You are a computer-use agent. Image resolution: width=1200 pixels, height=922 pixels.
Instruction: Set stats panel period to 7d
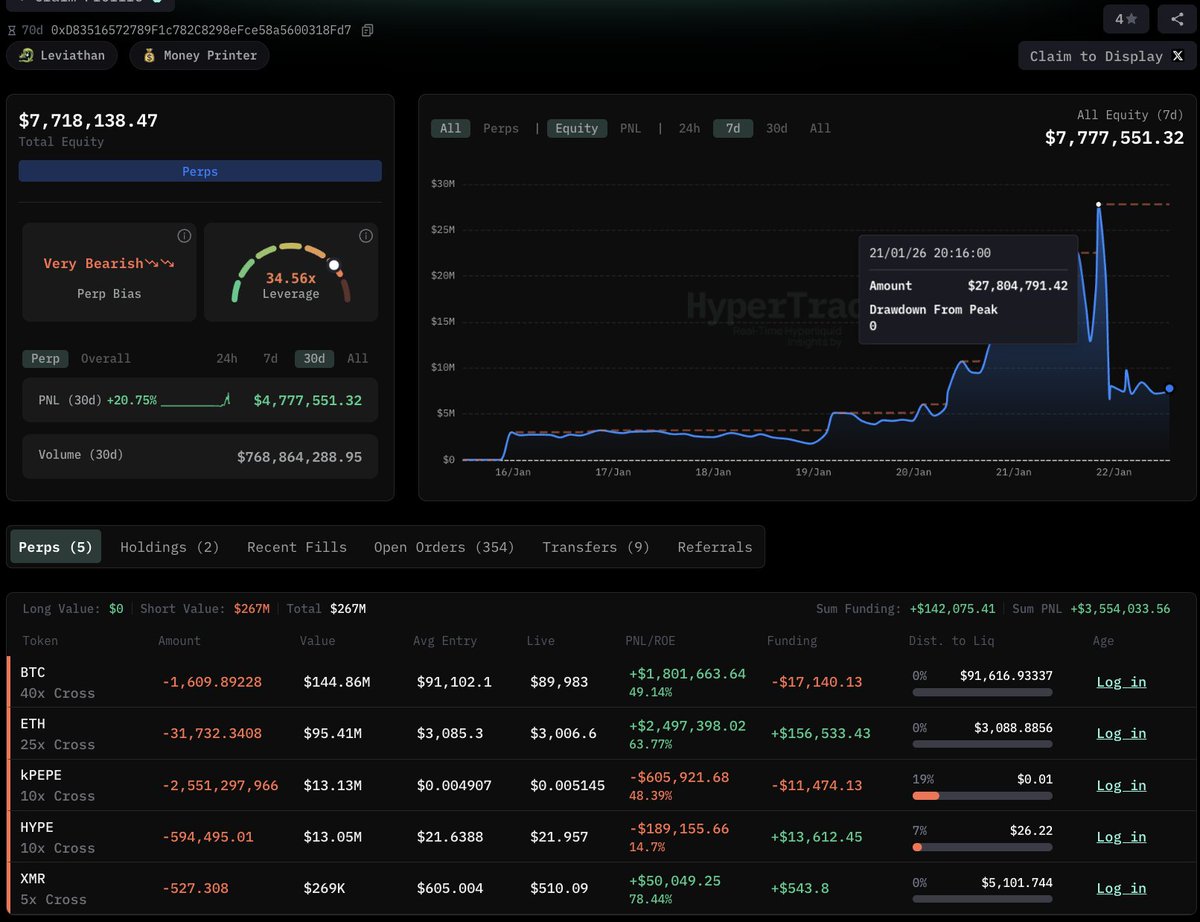click(x=270, y=358)
